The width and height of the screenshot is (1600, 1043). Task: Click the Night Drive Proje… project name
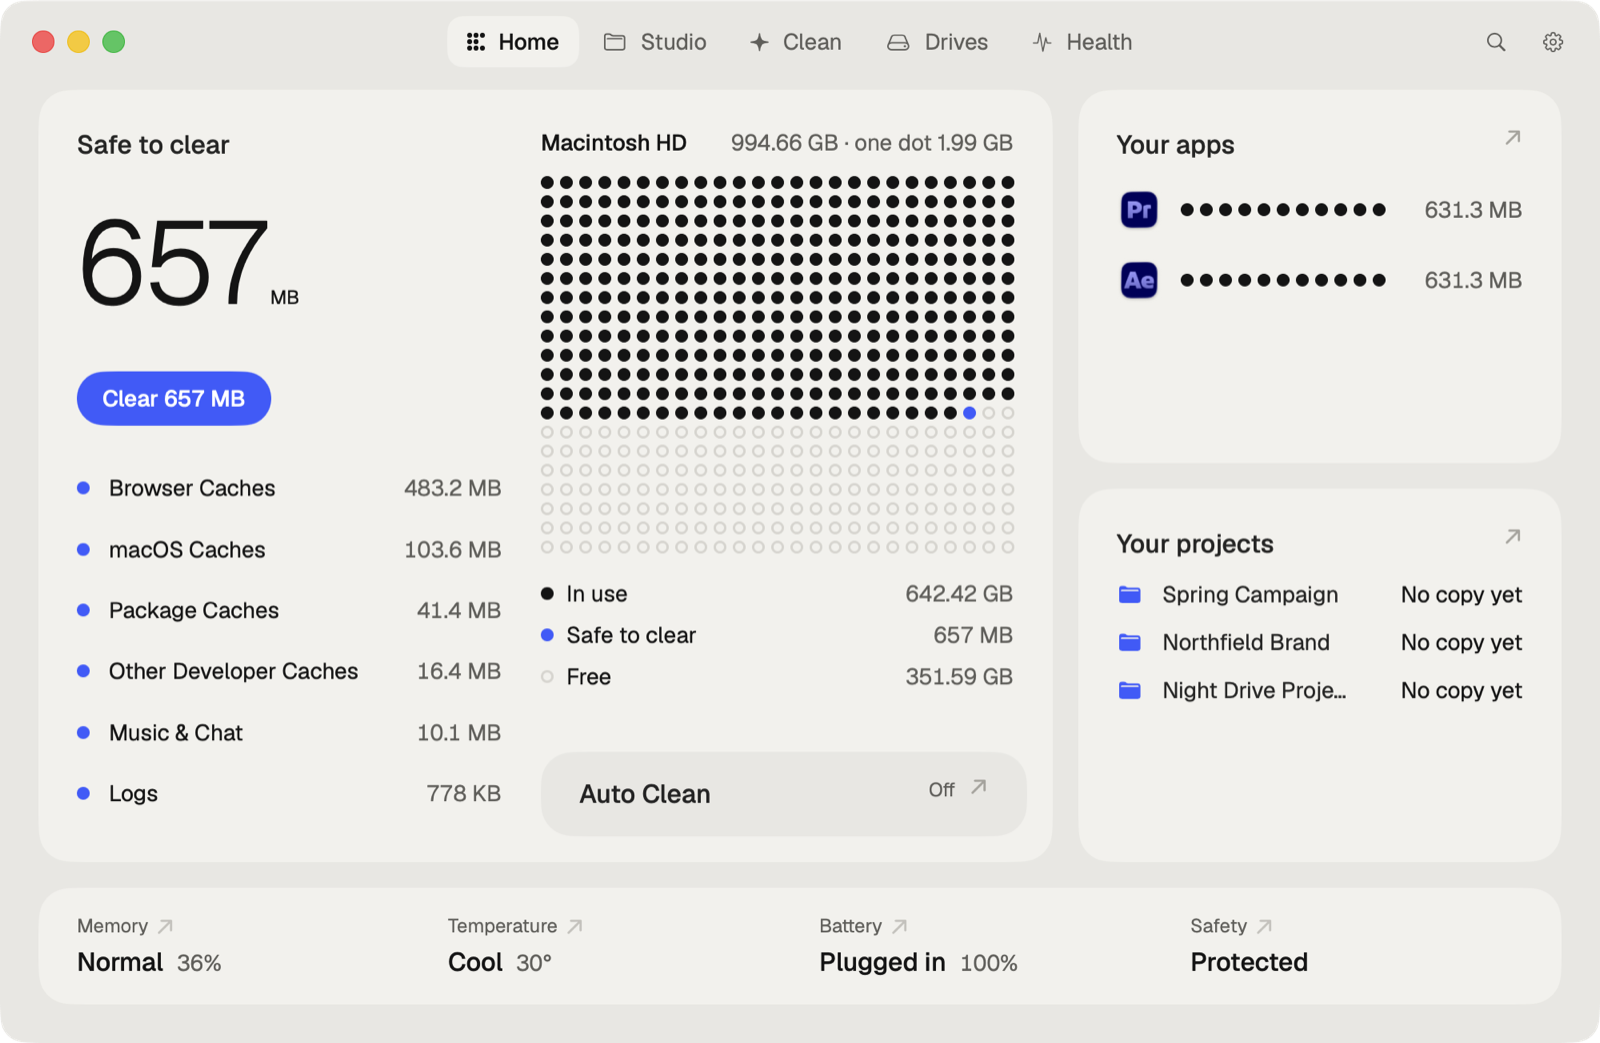coord(1254,690)
